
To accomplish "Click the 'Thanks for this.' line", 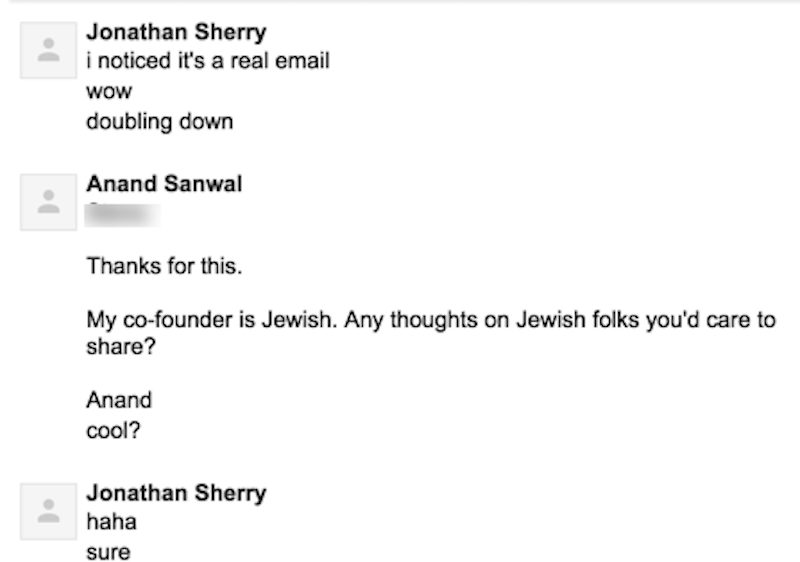I will tap(164, 266).
